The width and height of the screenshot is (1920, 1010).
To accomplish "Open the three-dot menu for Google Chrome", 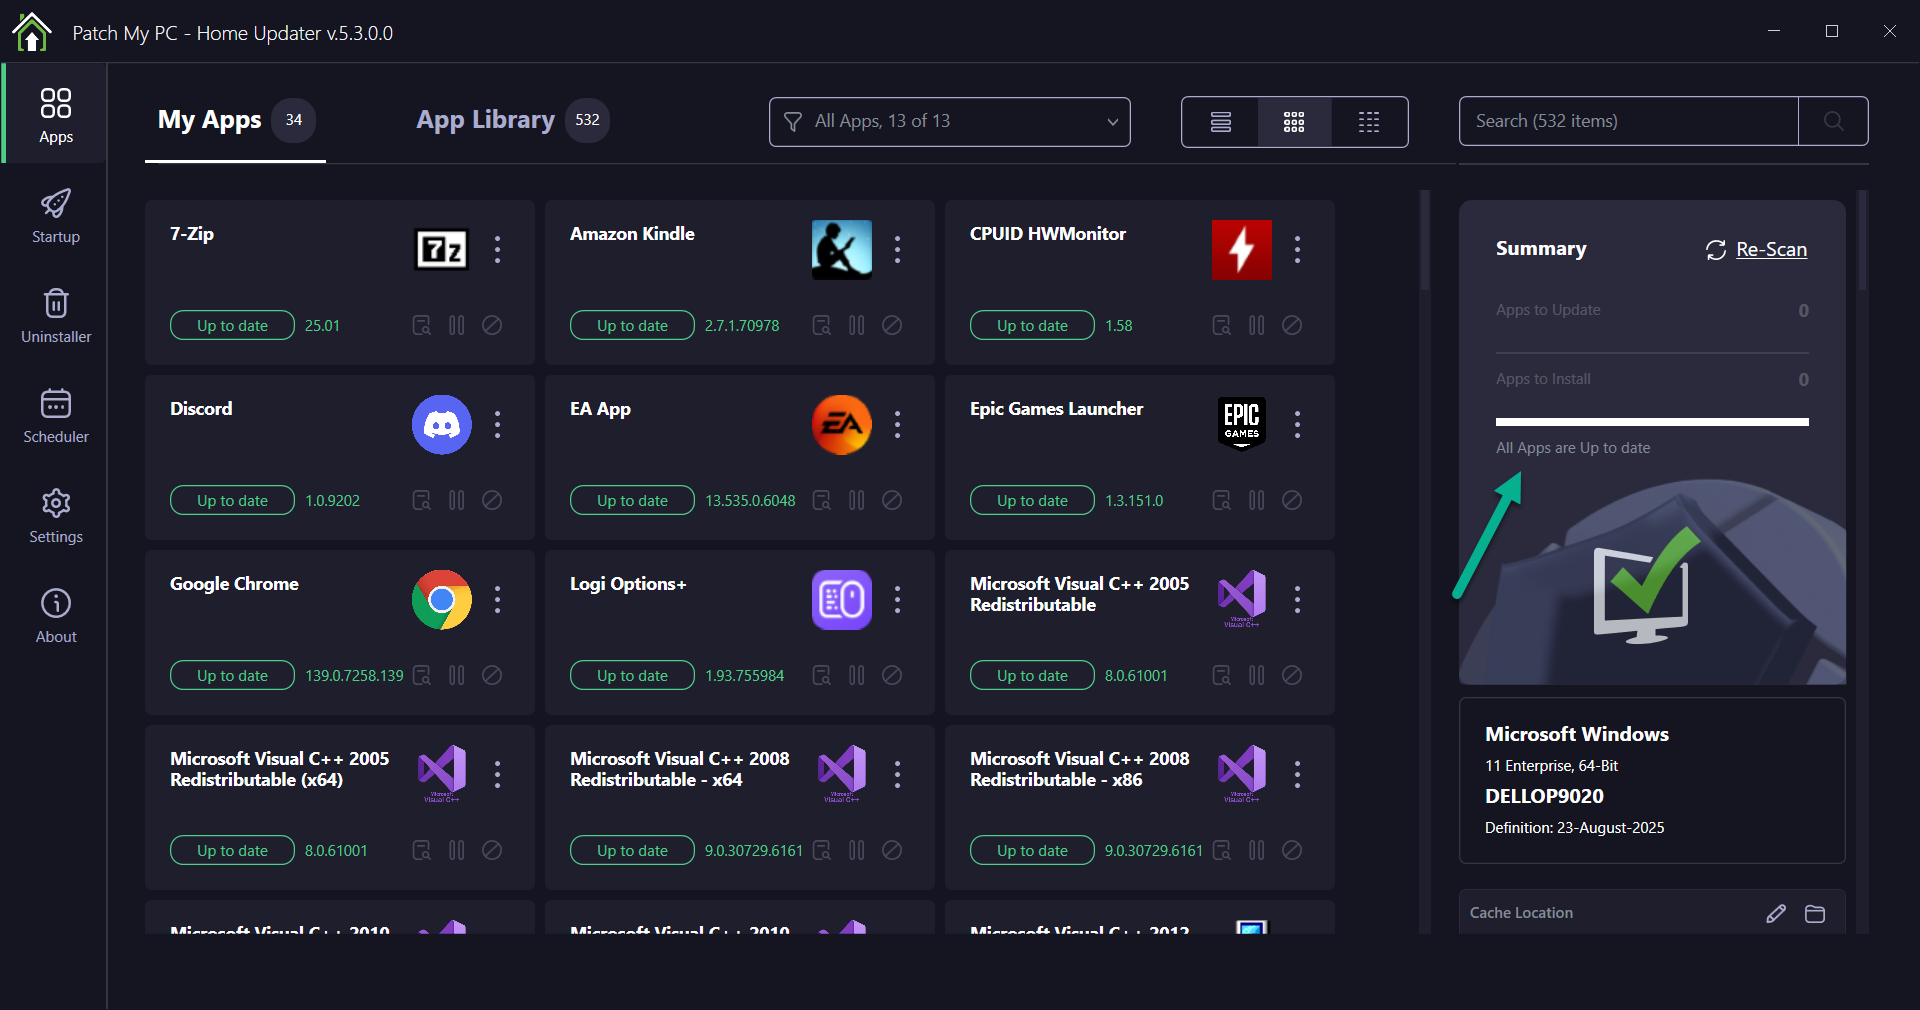I will [497, 600].
